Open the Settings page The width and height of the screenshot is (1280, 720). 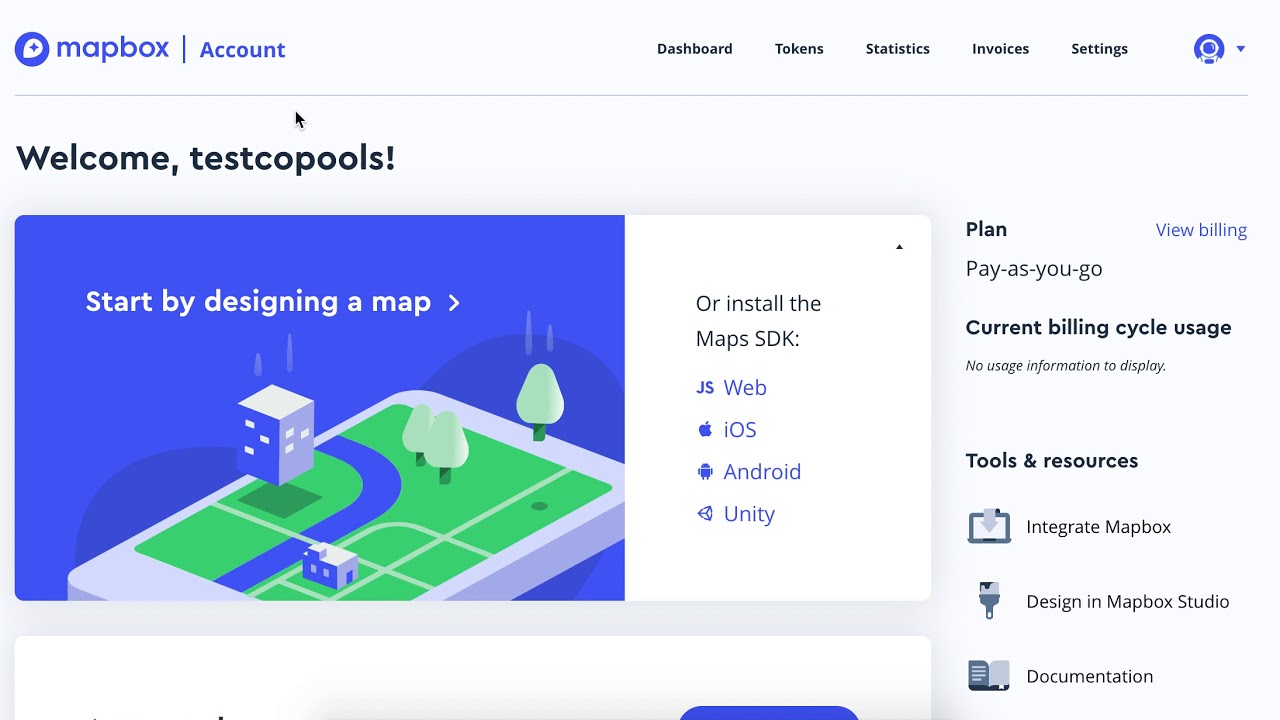1099,49
